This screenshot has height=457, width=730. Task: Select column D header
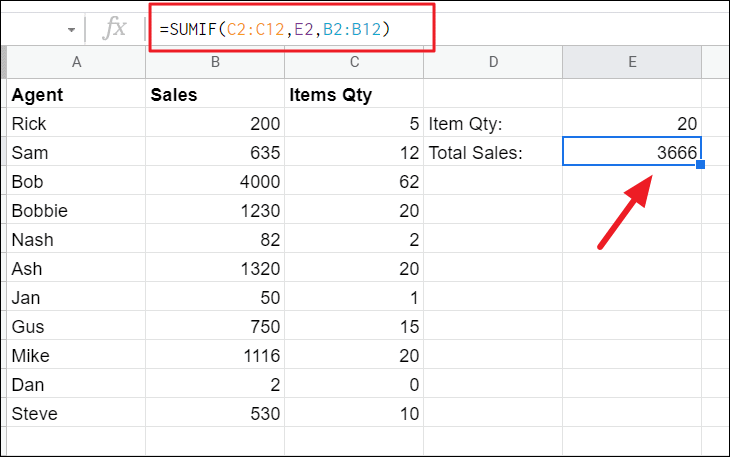492,62
